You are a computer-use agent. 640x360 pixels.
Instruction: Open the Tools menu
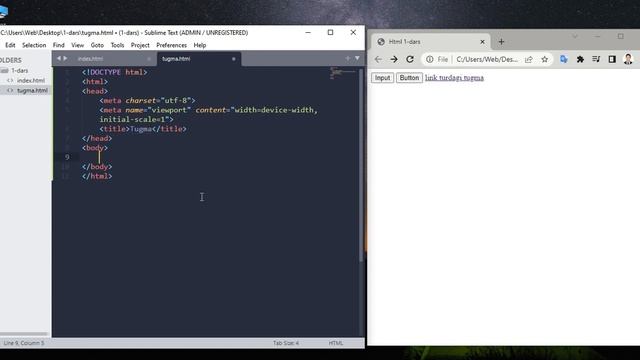(x=118, y=45)
